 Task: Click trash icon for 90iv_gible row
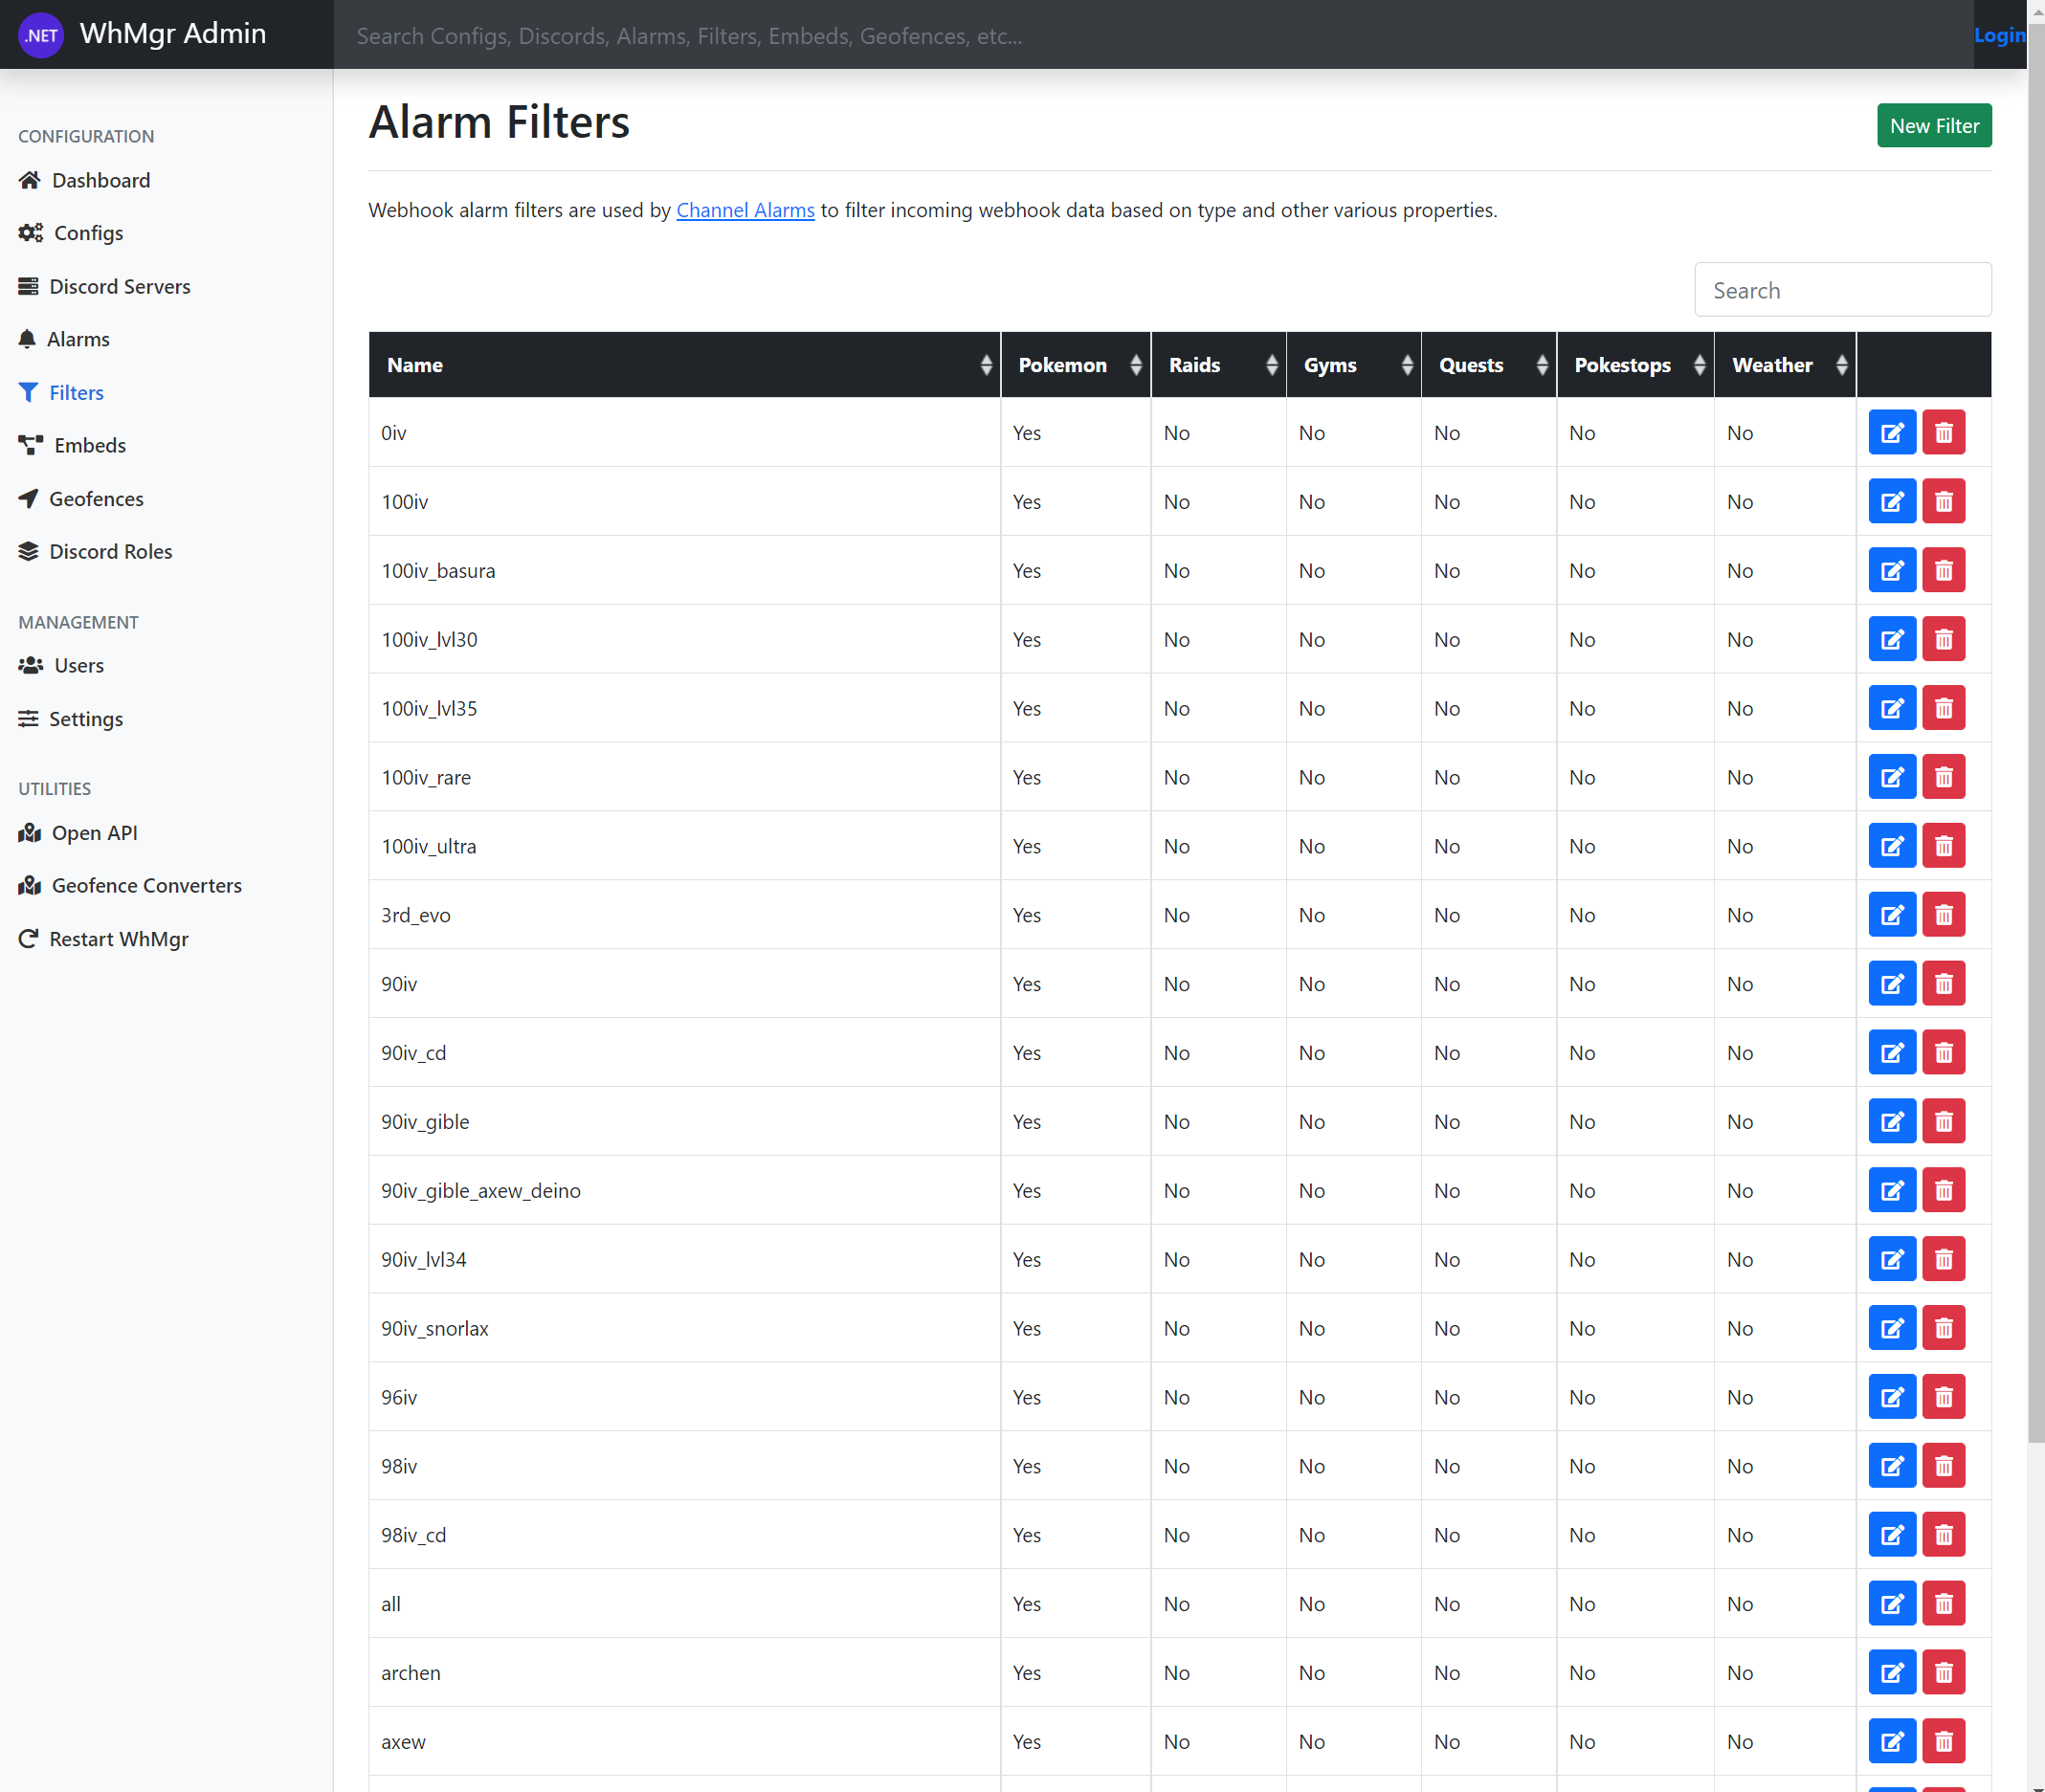pos(1943,1122)
